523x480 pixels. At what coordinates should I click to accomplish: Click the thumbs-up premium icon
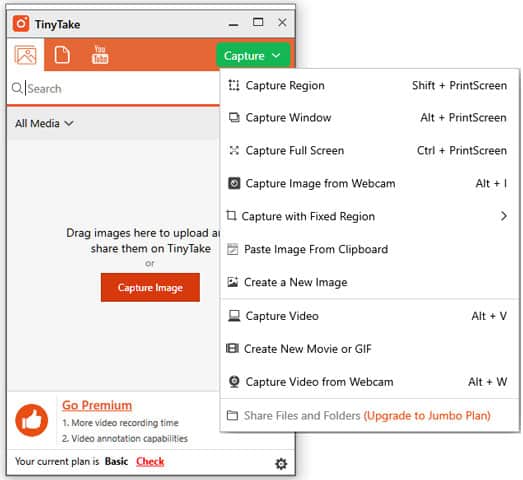click(32, 420)
